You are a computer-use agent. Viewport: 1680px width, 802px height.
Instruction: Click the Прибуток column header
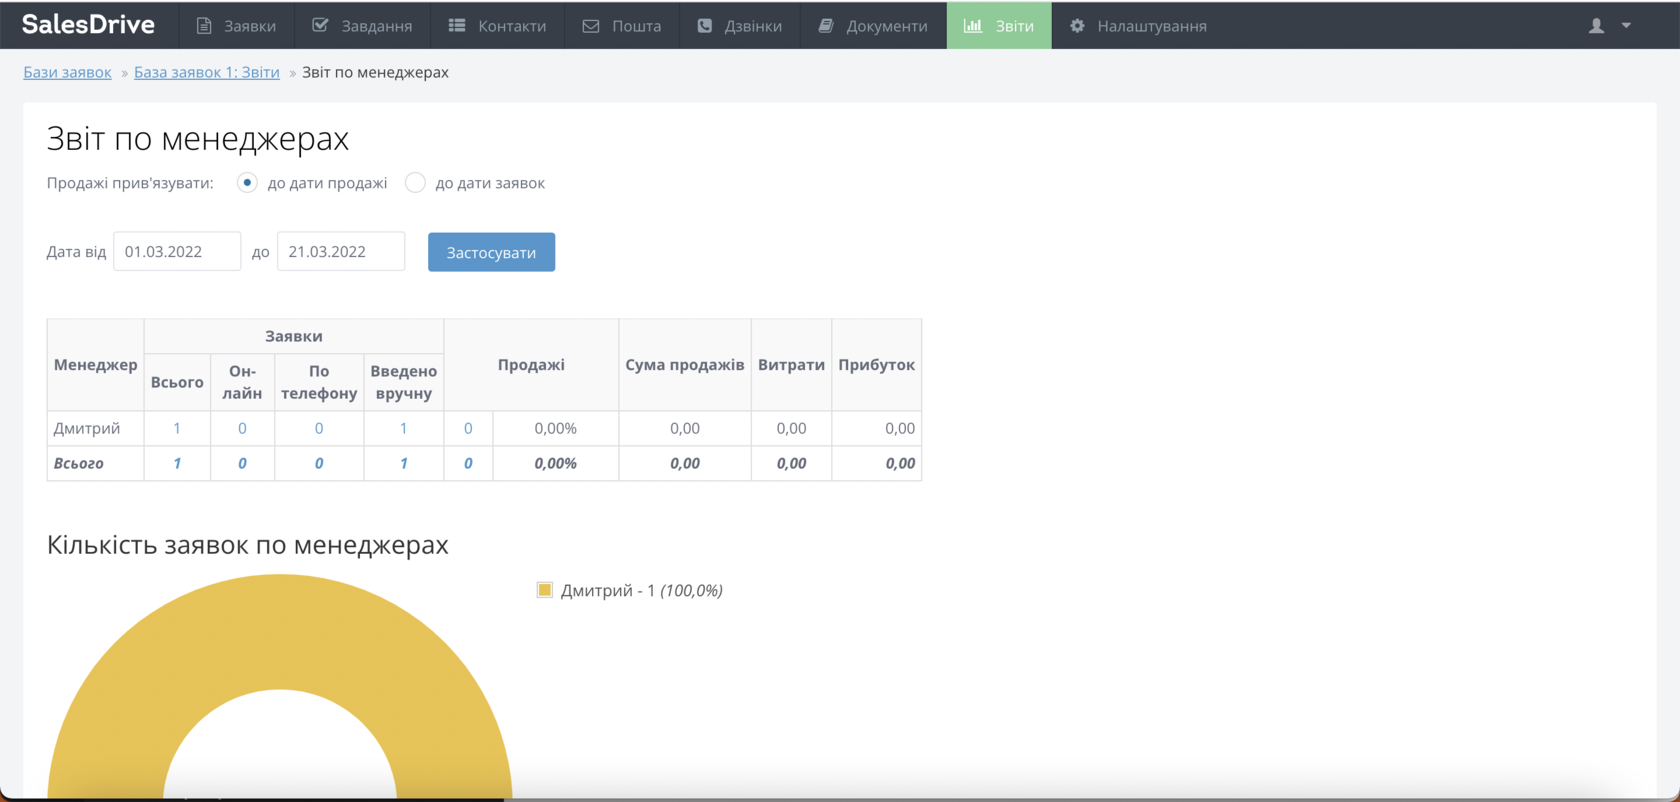[876, 364]
